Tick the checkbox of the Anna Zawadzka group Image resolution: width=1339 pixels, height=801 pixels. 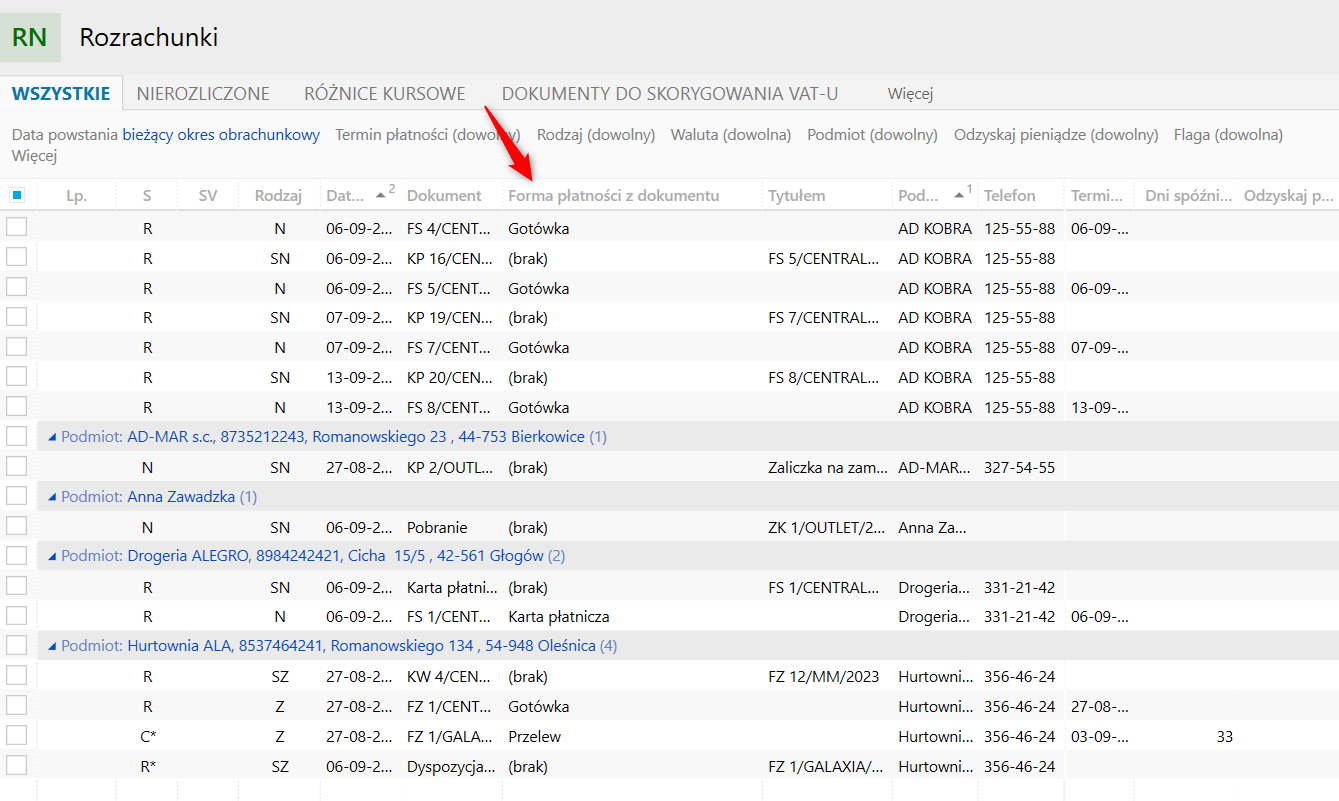coord(16,496)
